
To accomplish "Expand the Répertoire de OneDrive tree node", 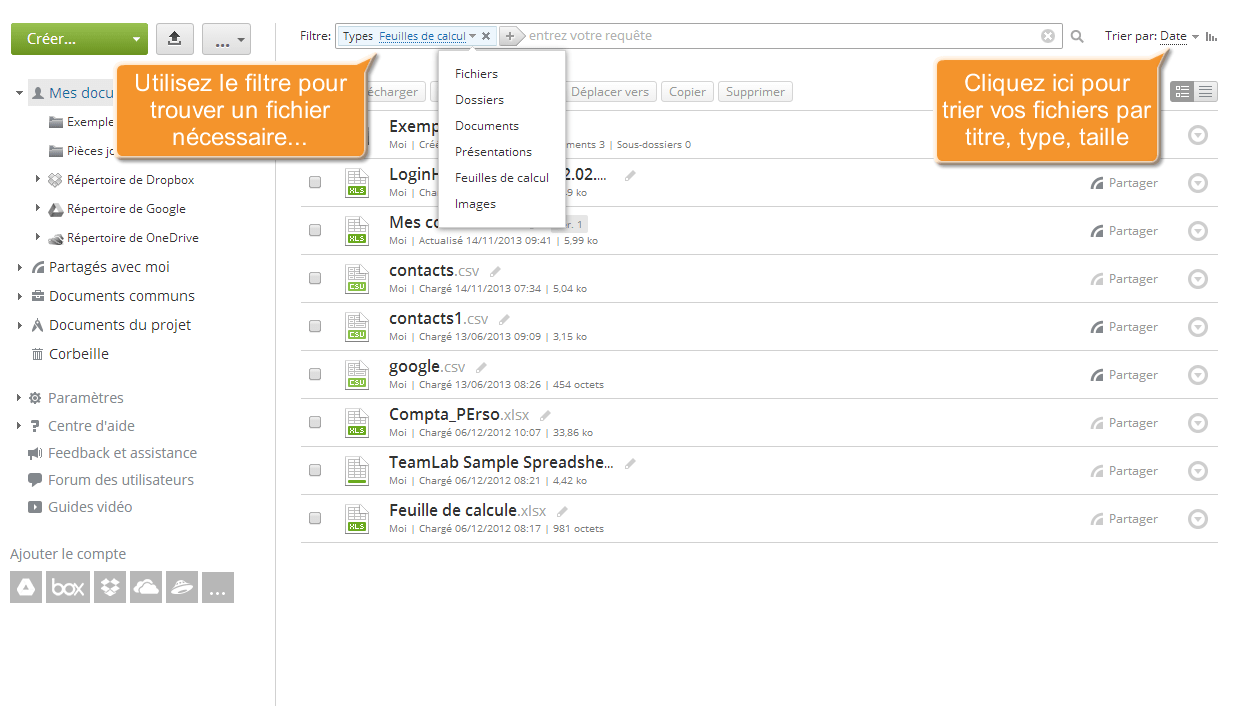I will 38,237.
